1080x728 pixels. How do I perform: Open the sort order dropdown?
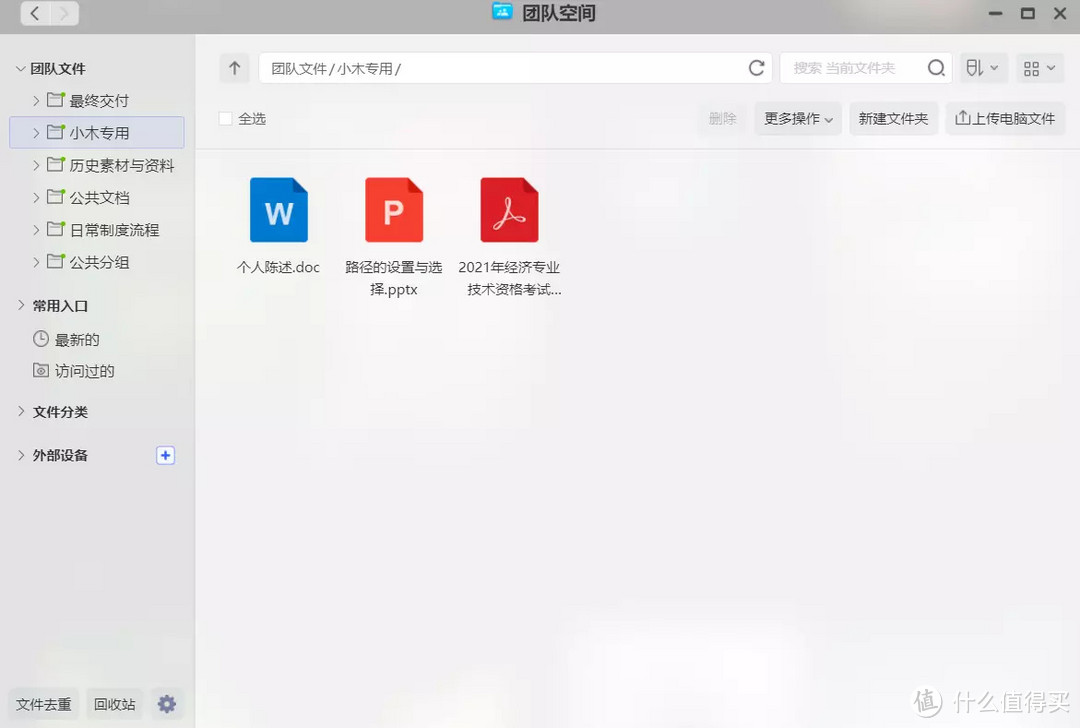[982, 68]
